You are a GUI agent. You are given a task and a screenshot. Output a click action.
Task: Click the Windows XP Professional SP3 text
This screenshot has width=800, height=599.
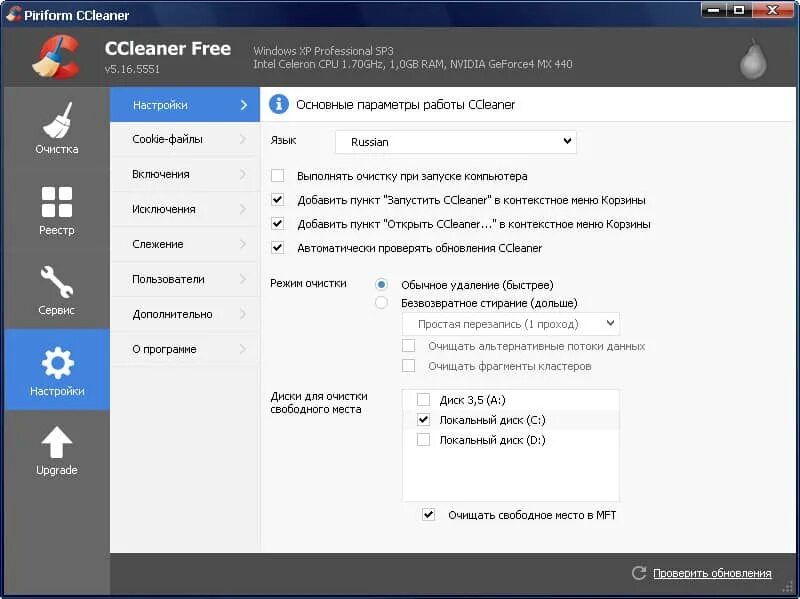pyautogui.click(x=323, y=51)
